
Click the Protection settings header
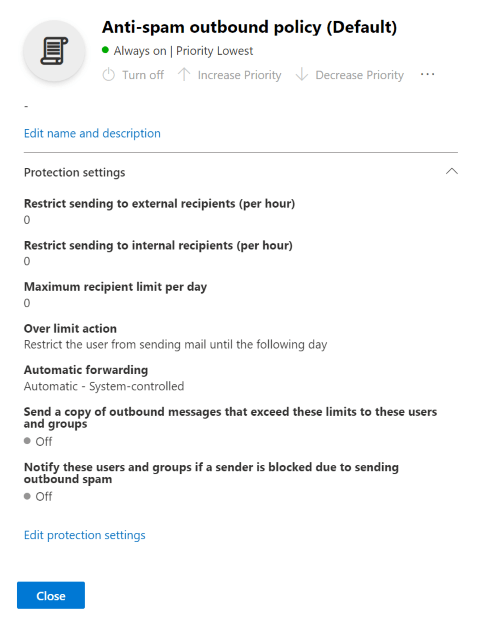[75, 173]
